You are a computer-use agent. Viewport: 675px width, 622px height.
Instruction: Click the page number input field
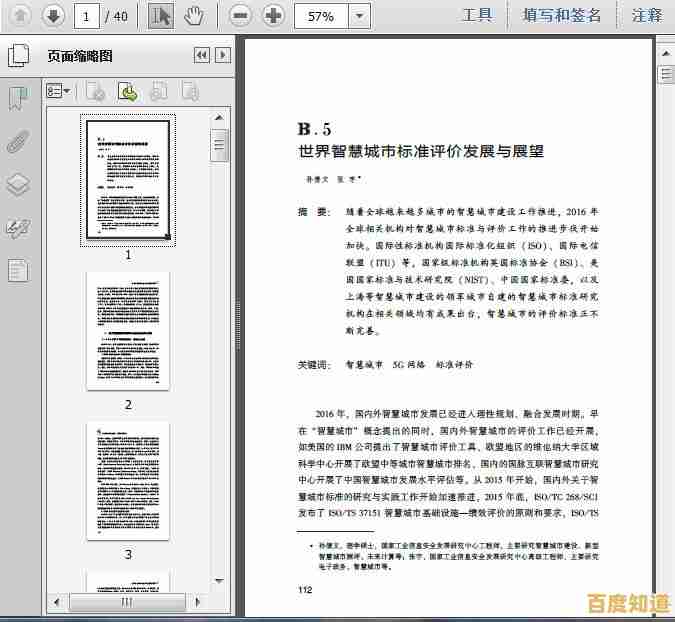point(87,16)
